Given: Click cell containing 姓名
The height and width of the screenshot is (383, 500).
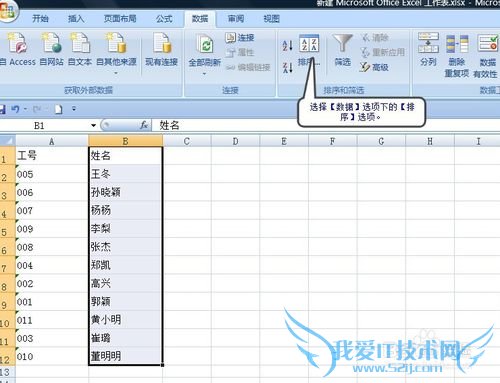Looking at the screenshot, I should pos(126,156).
